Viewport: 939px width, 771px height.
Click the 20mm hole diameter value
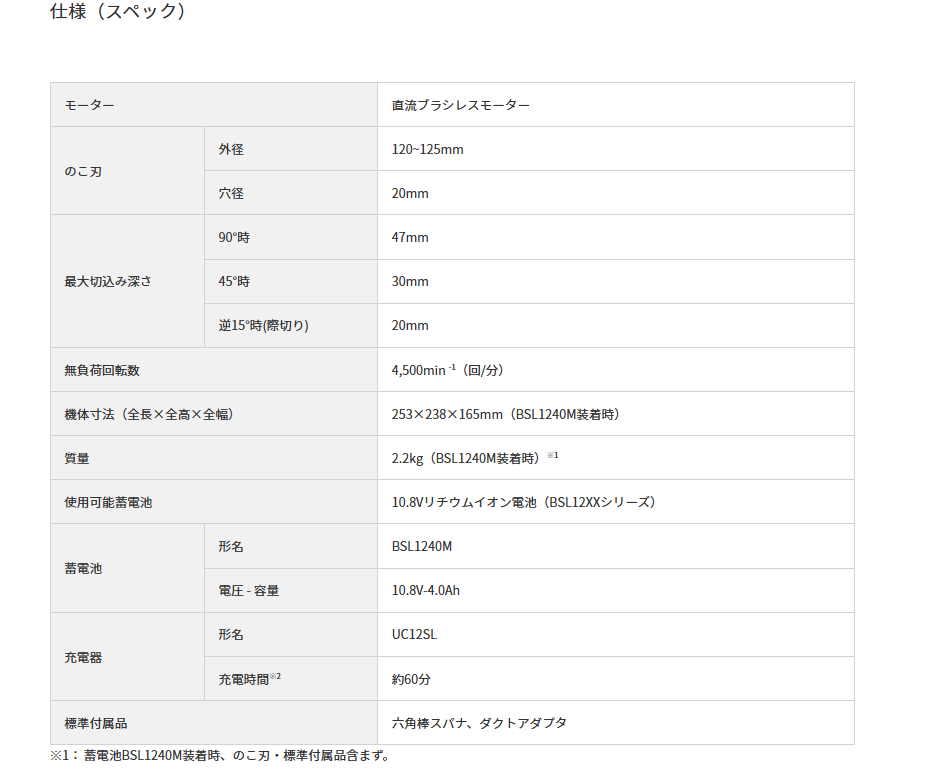tap(407, 192)
